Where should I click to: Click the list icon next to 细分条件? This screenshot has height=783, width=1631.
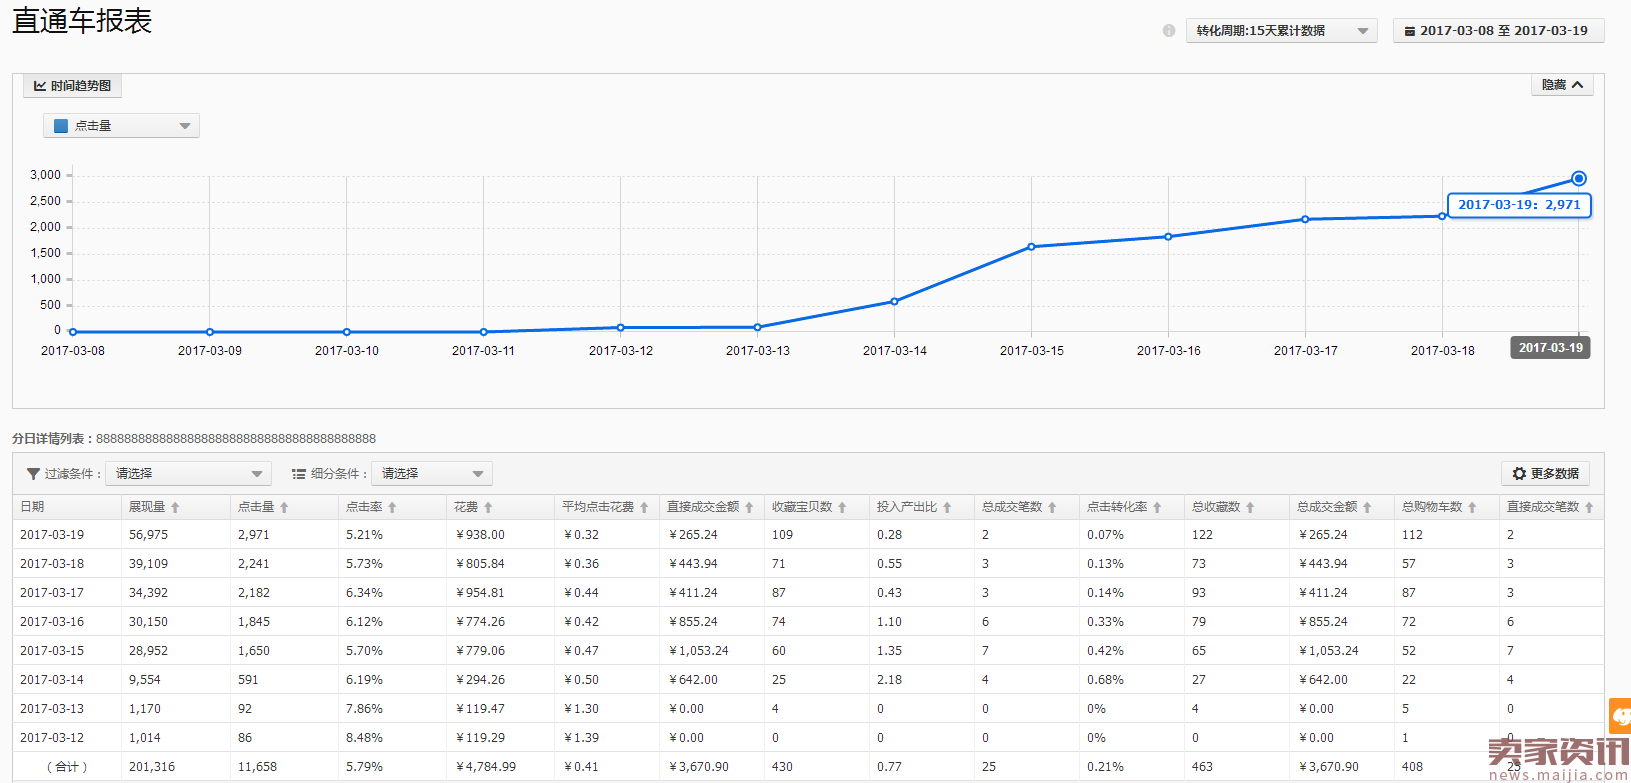coord(298,474)
